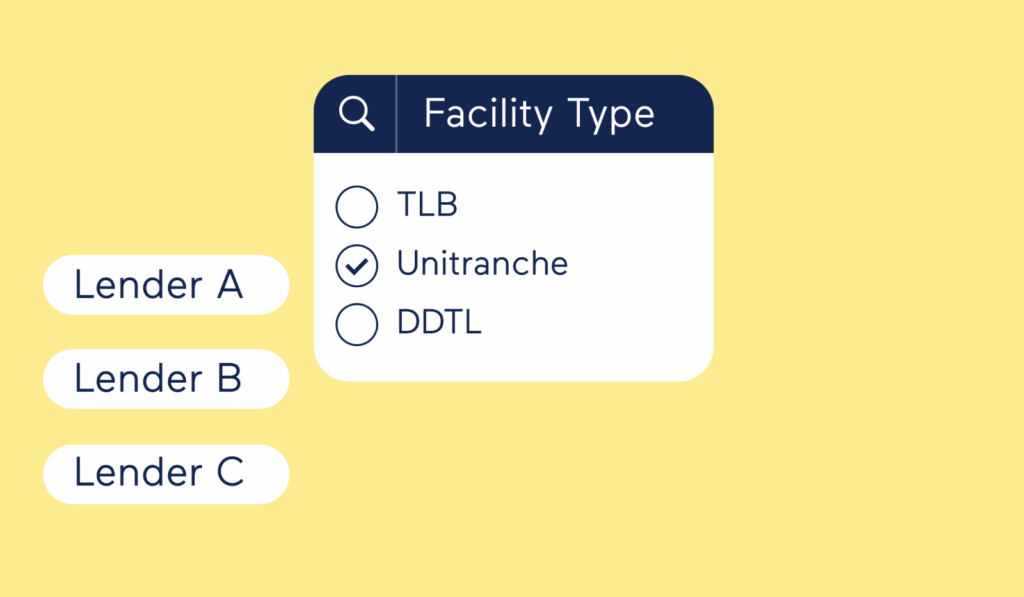This screenshot has width=1024, height=597.
Task: Click the magnifying glass search icon
Action: [356, 115]
